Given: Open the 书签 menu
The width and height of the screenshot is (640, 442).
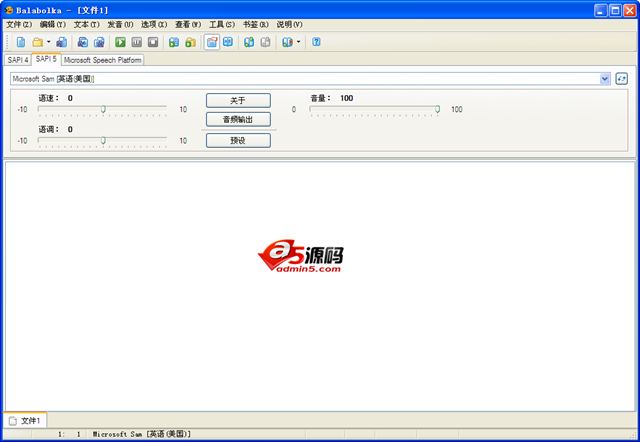Looking at the screenshot, I should [x=256, y=24].
